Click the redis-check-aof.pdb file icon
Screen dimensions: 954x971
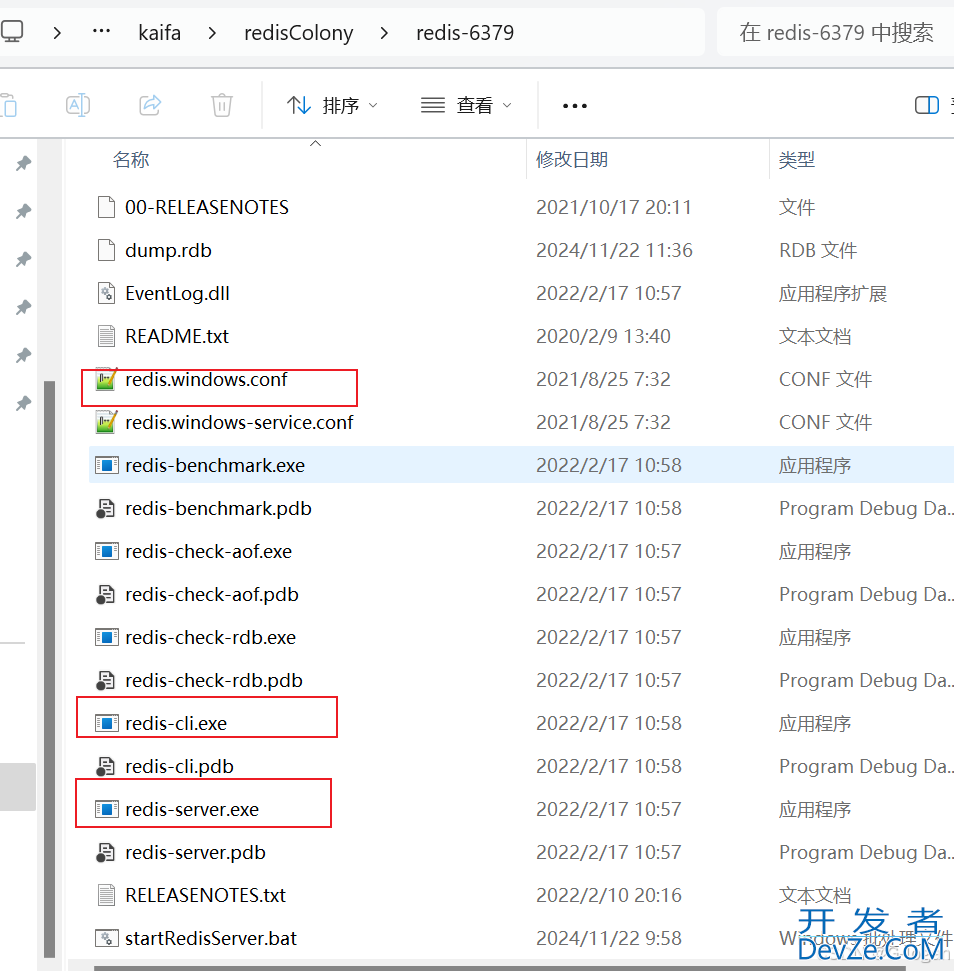(105, 594)
